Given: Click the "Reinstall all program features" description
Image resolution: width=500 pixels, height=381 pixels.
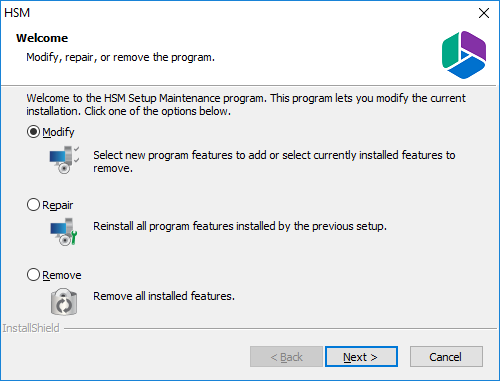Looking at the screenshot, I should tap(240, 226).
